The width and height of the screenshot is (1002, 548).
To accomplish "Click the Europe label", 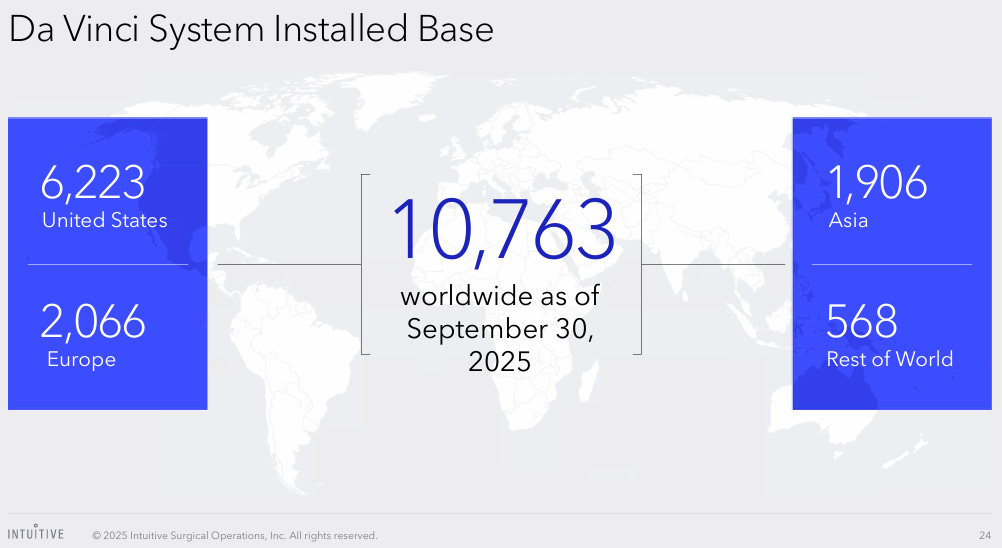I will point(81,360).
